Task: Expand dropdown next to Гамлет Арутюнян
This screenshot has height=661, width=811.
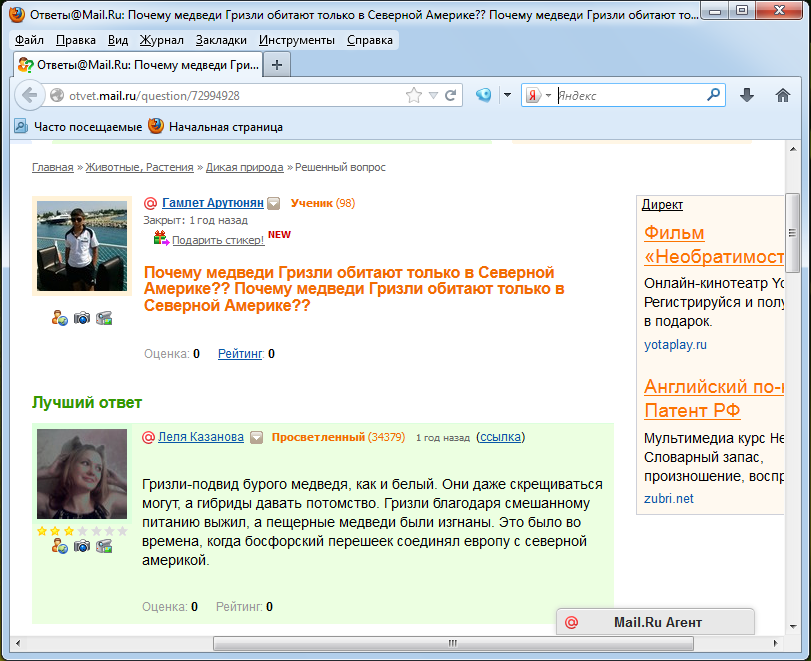Action: coord(274,204)
